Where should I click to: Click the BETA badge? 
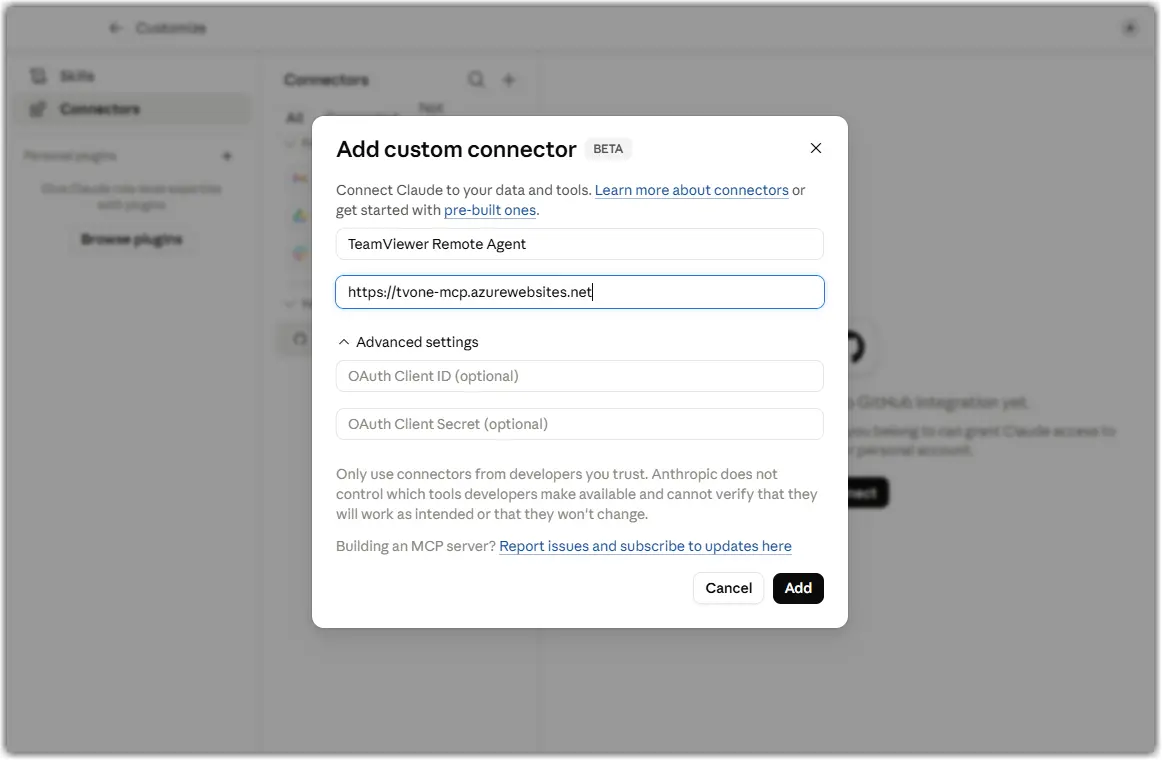(x=608, y=149)
